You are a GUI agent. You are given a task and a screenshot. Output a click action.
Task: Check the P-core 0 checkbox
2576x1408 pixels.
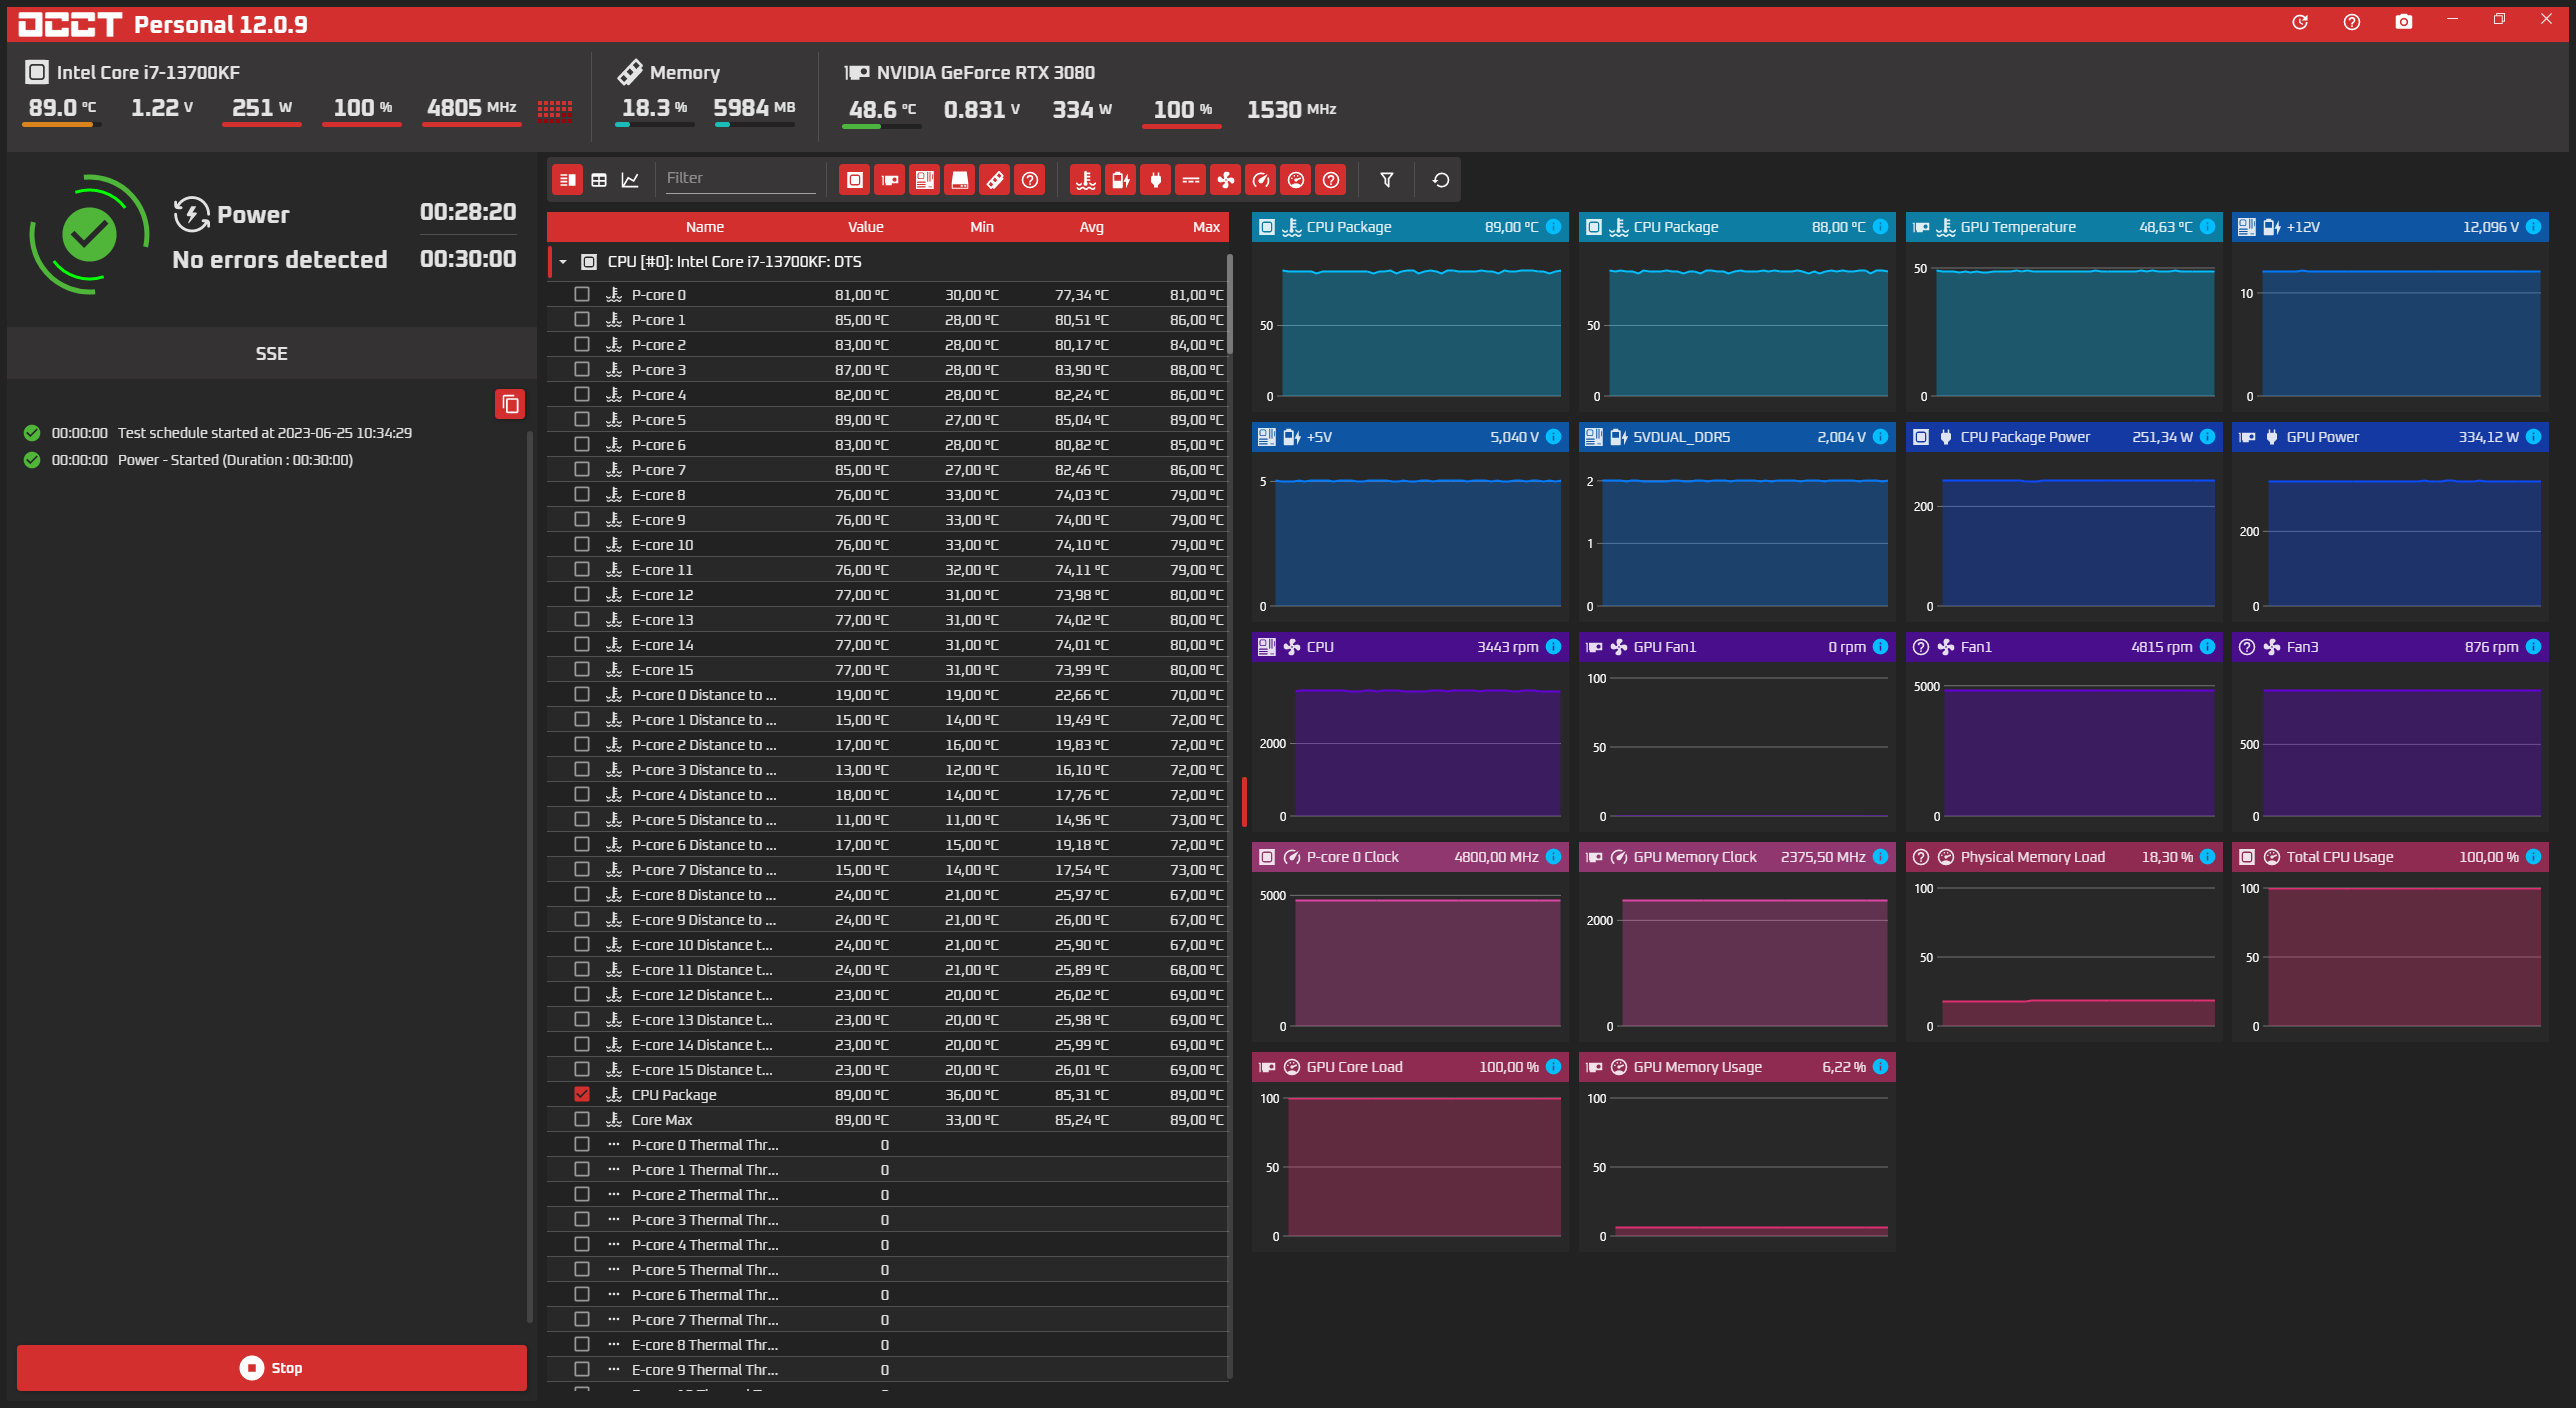click(x=582, y=294)
